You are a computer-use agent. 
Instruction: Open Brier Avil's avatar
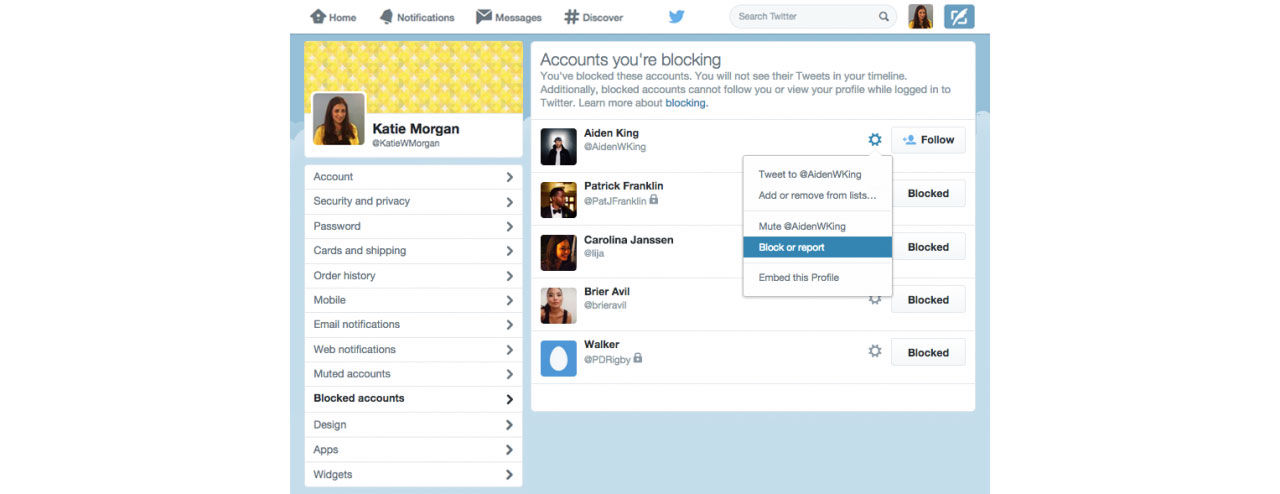tap(559, 305)
